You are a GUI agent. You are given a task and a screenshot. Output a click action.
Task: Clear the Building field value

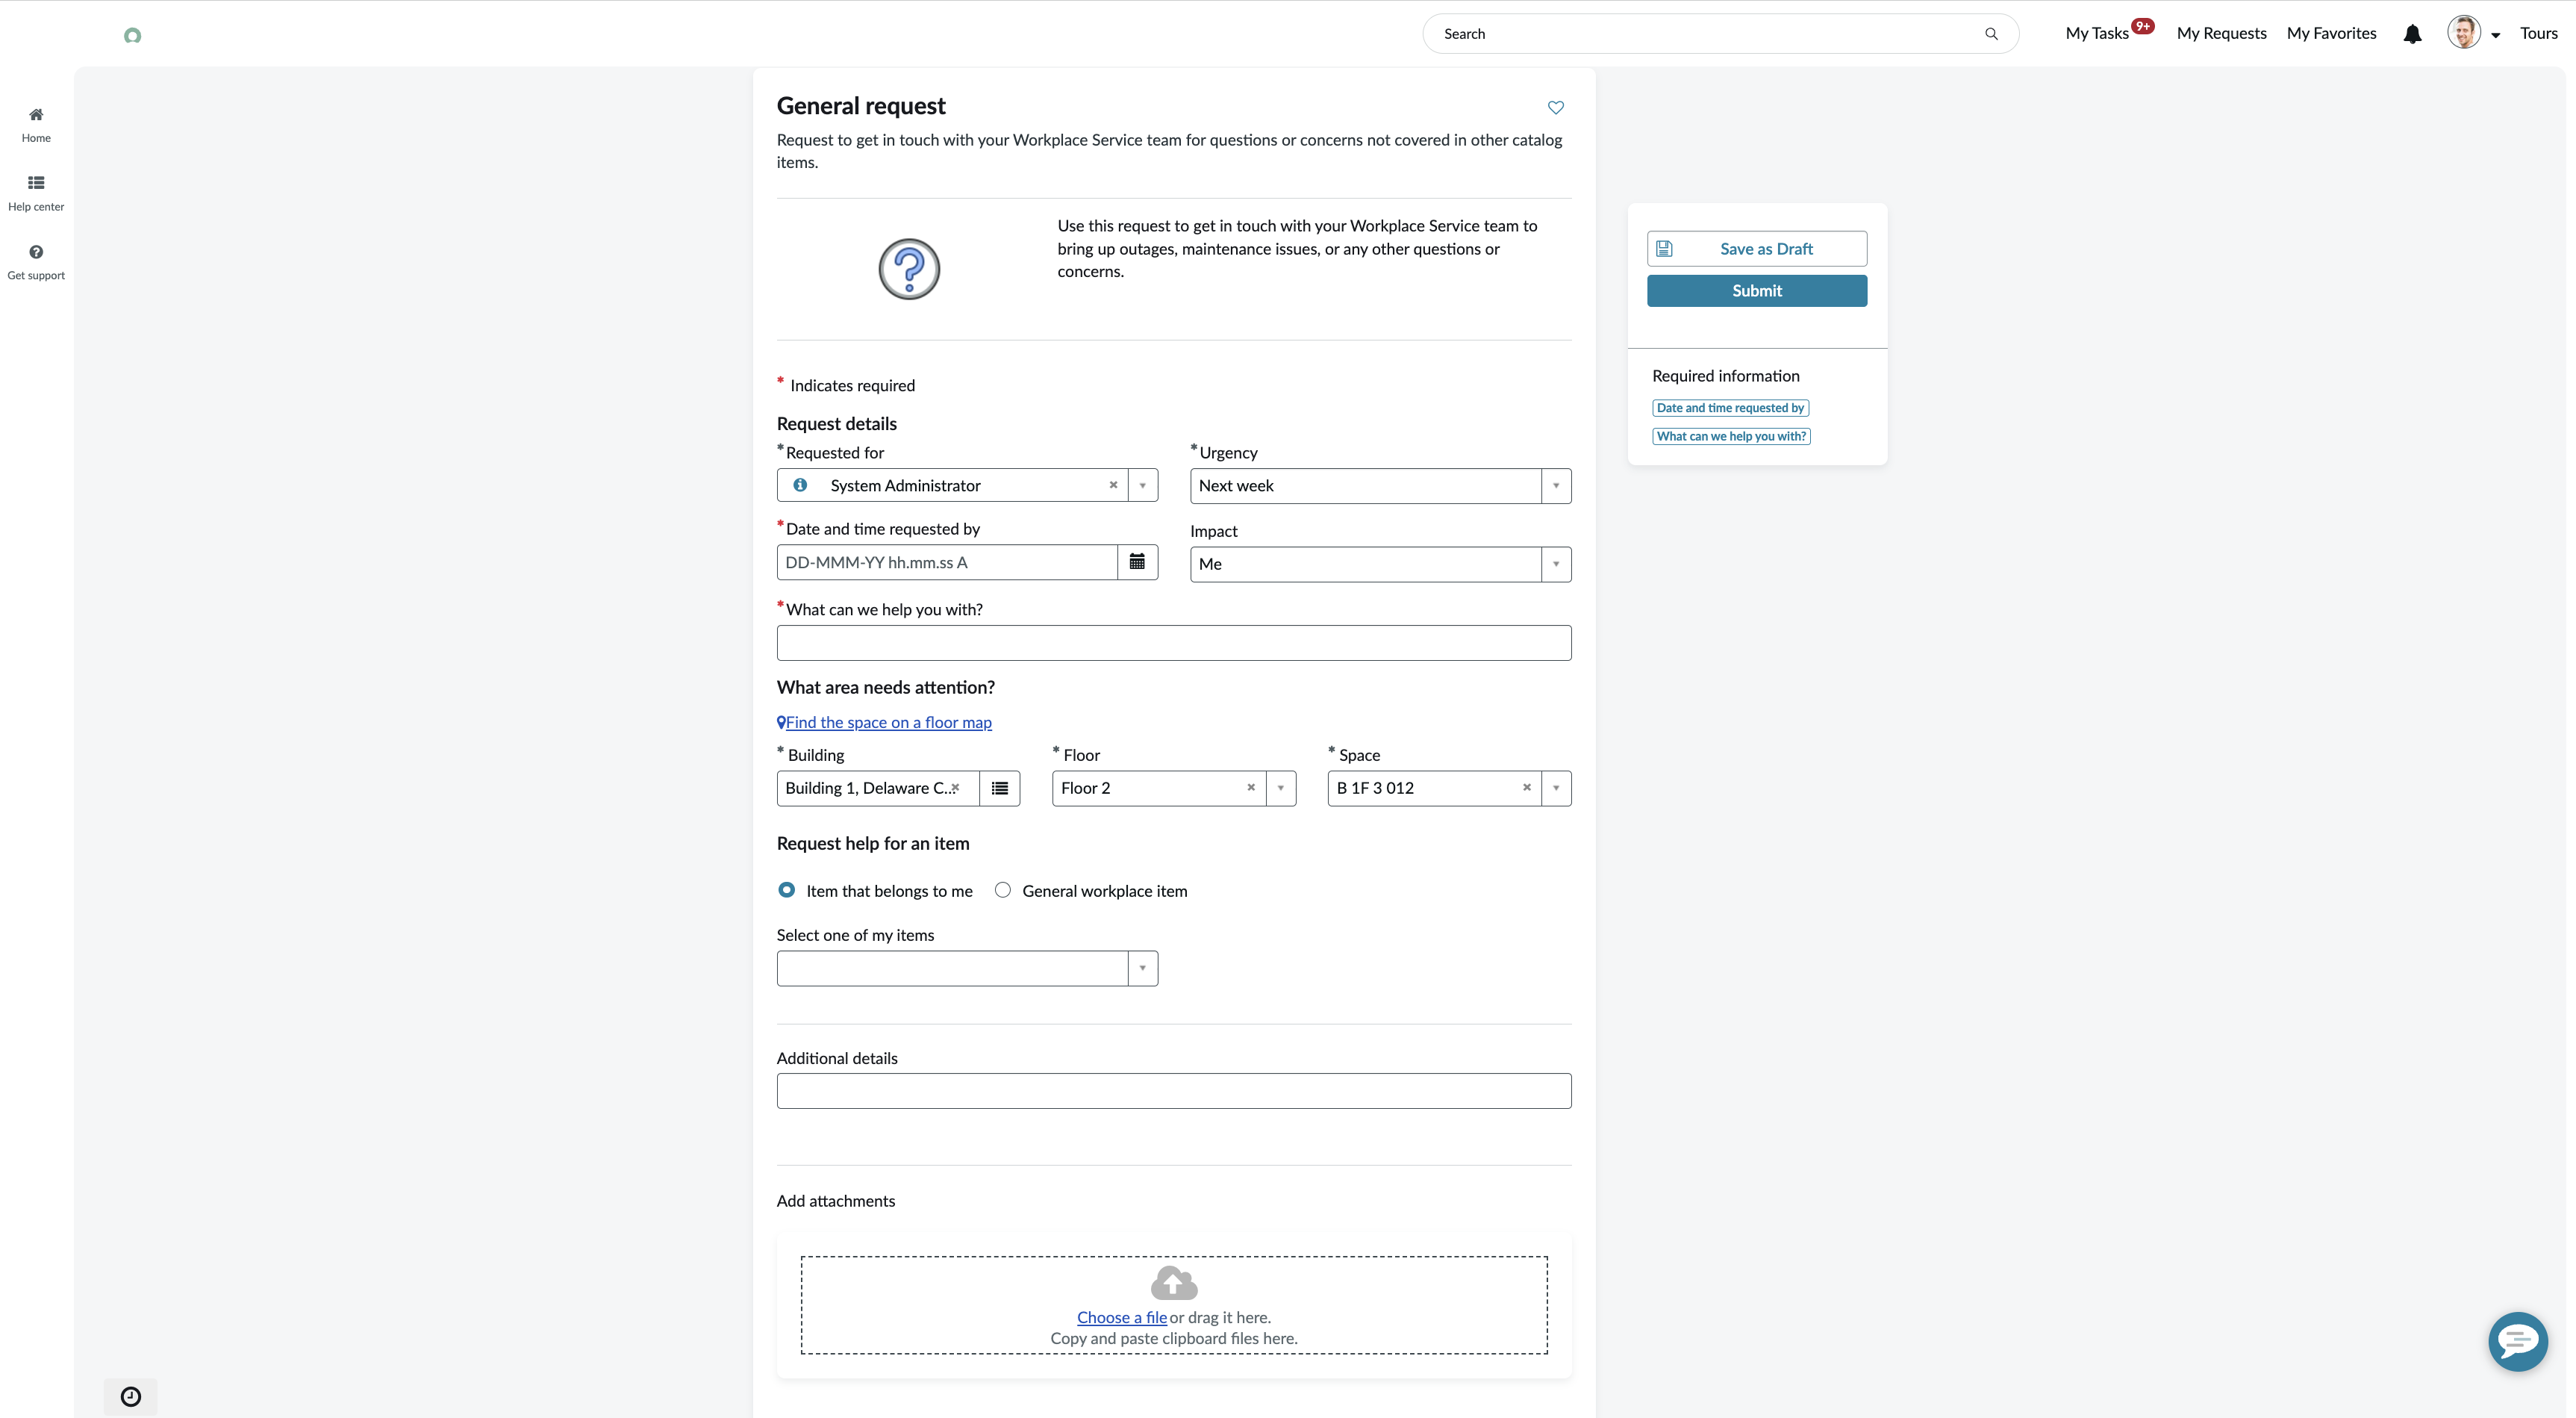click(956, 788)
